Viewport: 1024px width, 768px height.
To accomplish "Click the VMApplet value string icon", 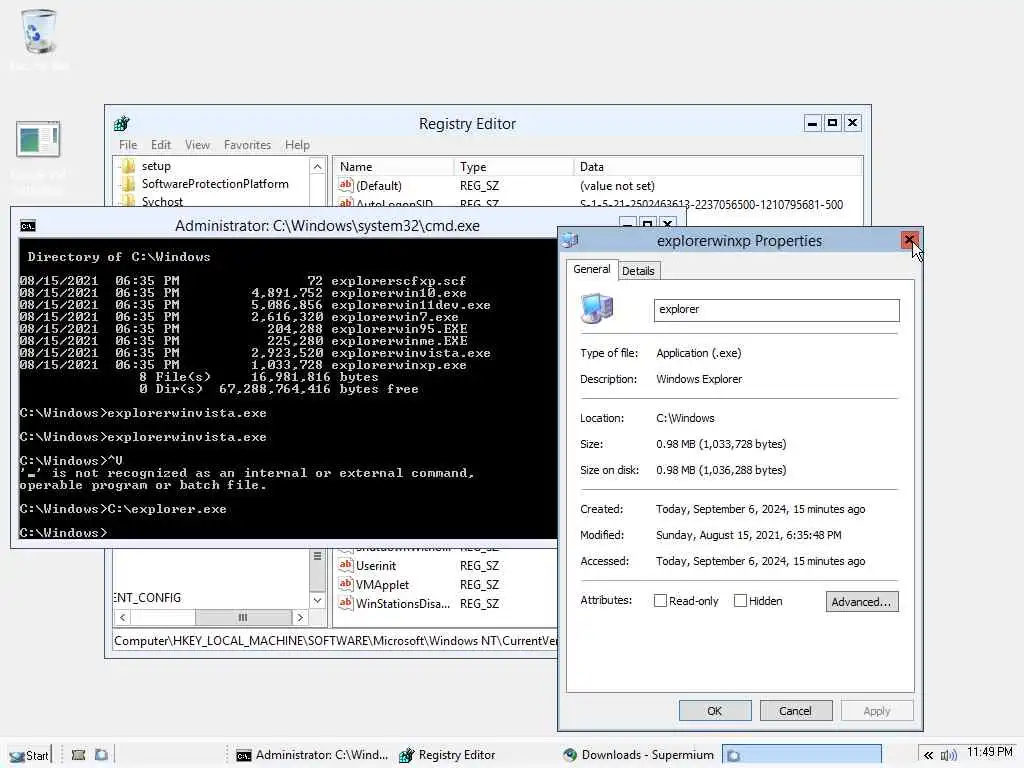I will point(345,584).
